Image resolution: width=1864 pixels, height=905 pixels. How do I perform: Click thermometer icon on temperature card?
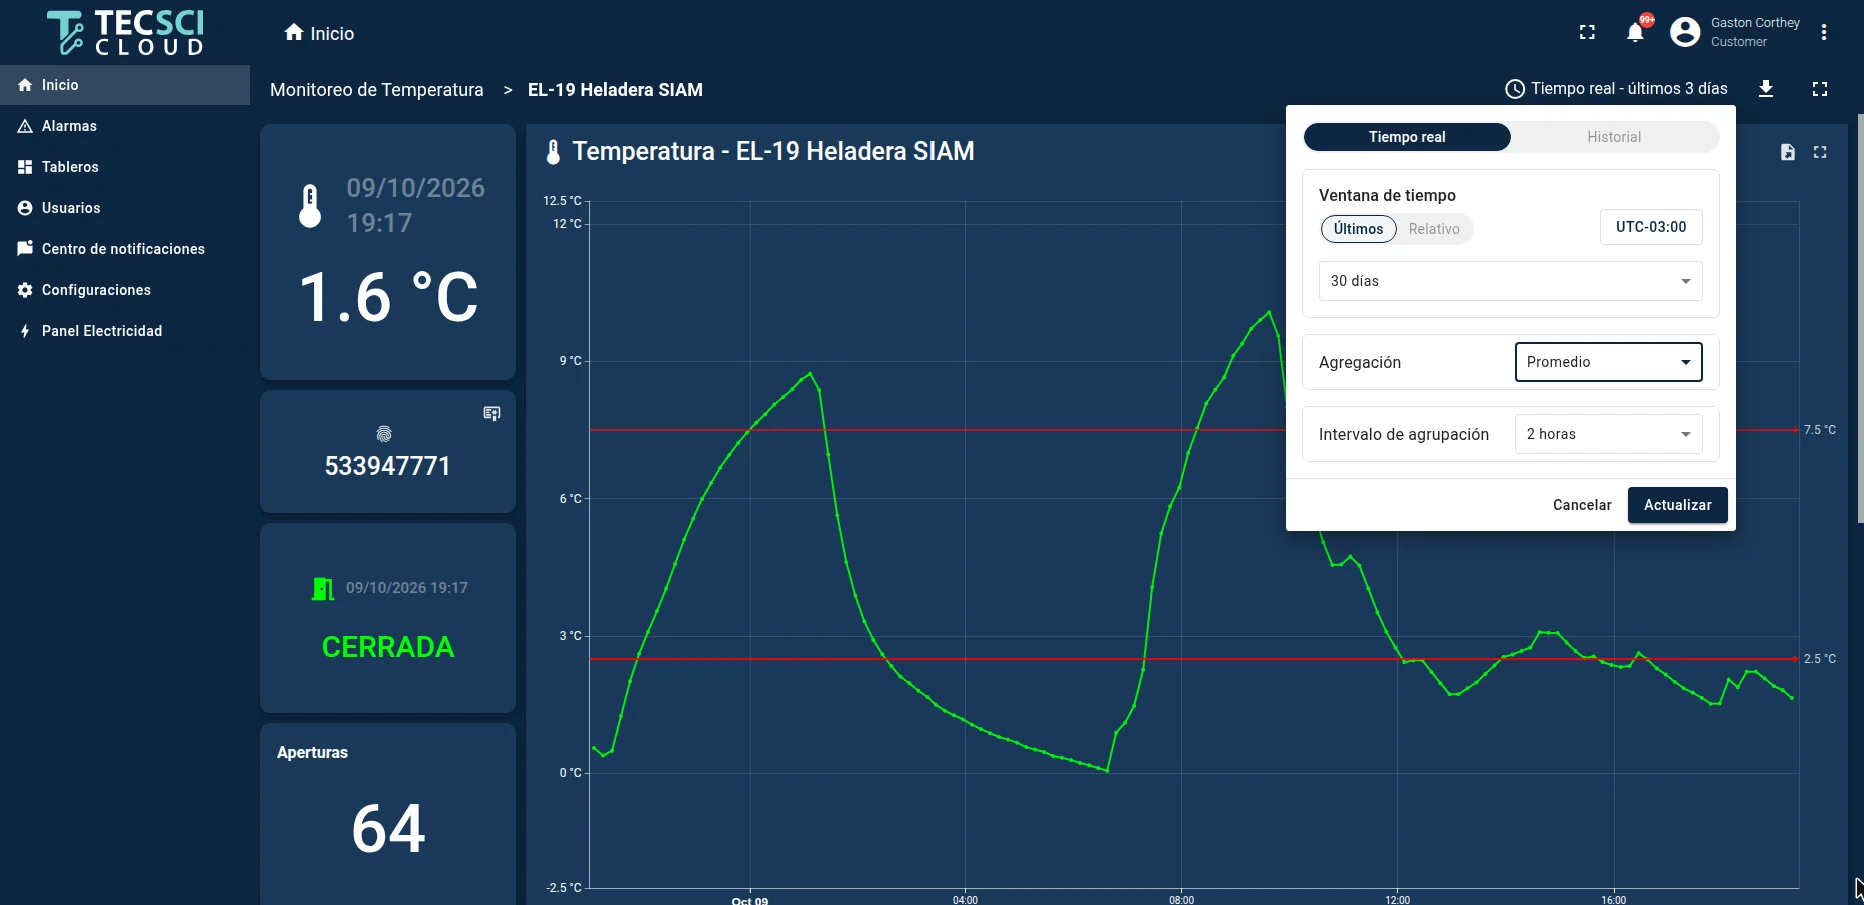pyautogui.click(x=310, y=206)
